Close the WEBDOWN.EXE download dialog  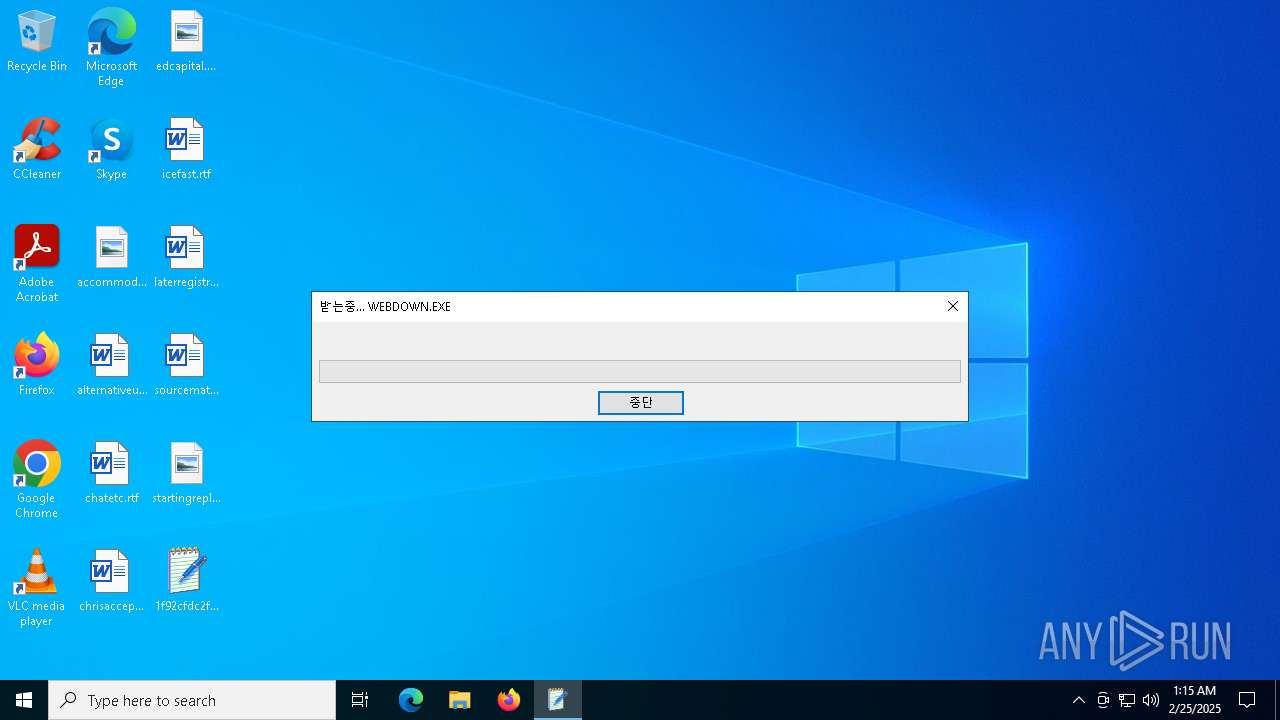point(952,306)
